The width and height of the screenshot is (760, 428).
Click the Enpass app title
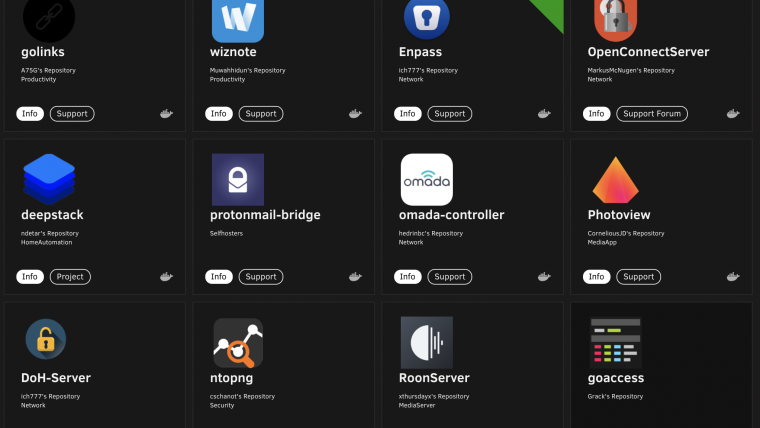(420, 52)
